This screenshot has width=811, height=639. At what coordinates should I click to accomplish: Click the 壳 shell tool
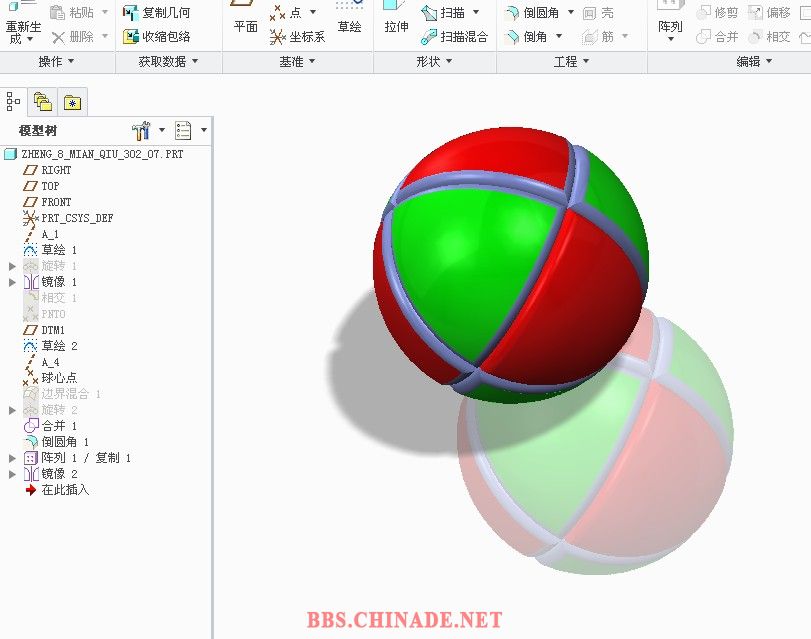tap(598, 12)
